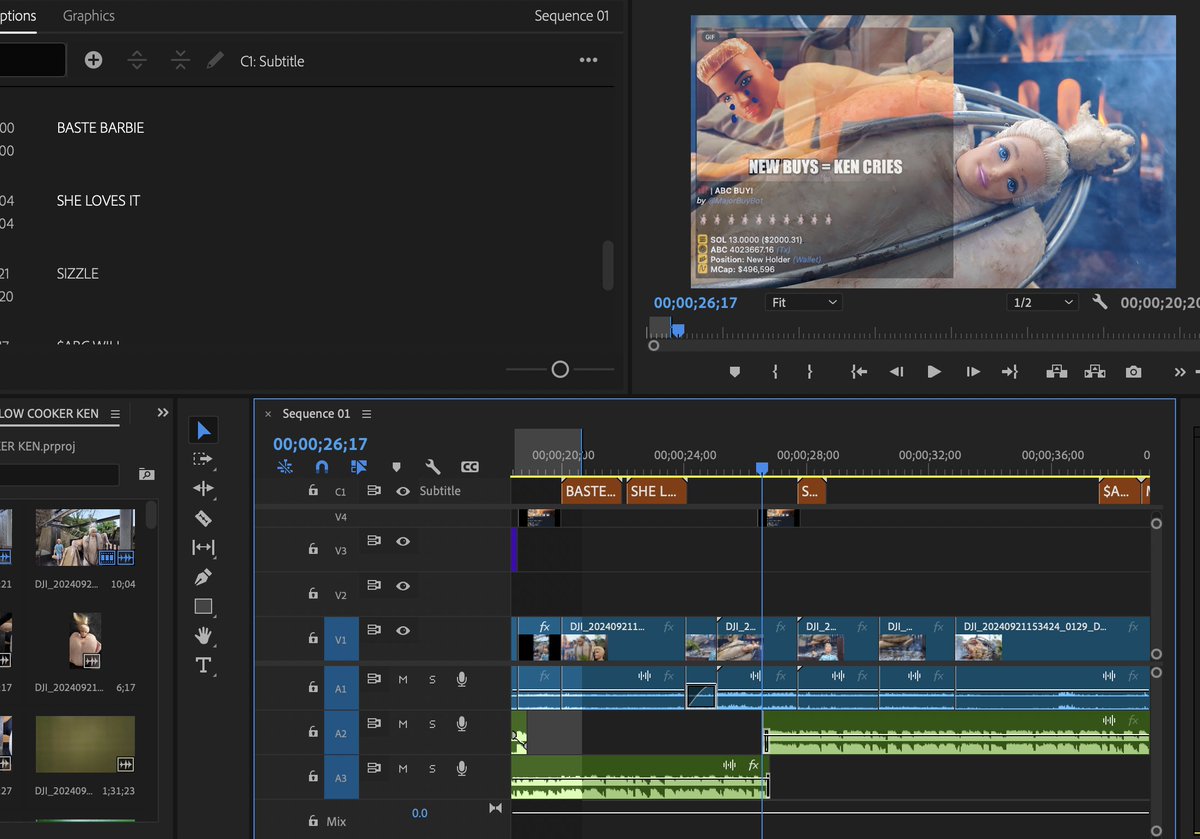Select the Hand tool
1200x839 pixels.
[203, 635]
